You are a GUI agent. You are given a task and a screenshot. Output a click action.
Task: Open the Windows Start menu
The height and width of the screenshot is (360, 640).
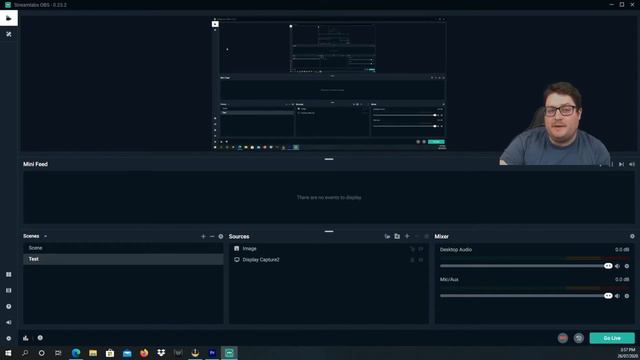(8, 353)
